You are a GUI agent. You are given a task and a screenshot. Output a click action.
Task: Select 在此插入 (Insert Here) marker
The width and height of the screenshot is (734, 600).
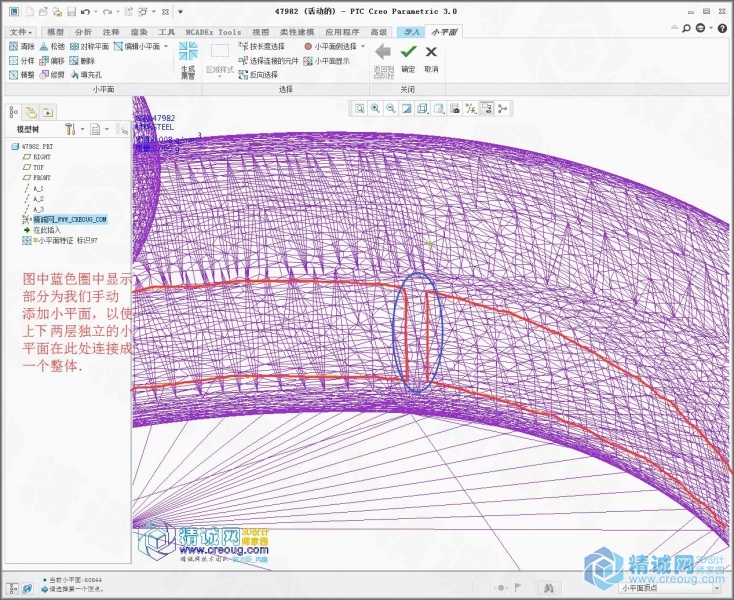[42, 230]
